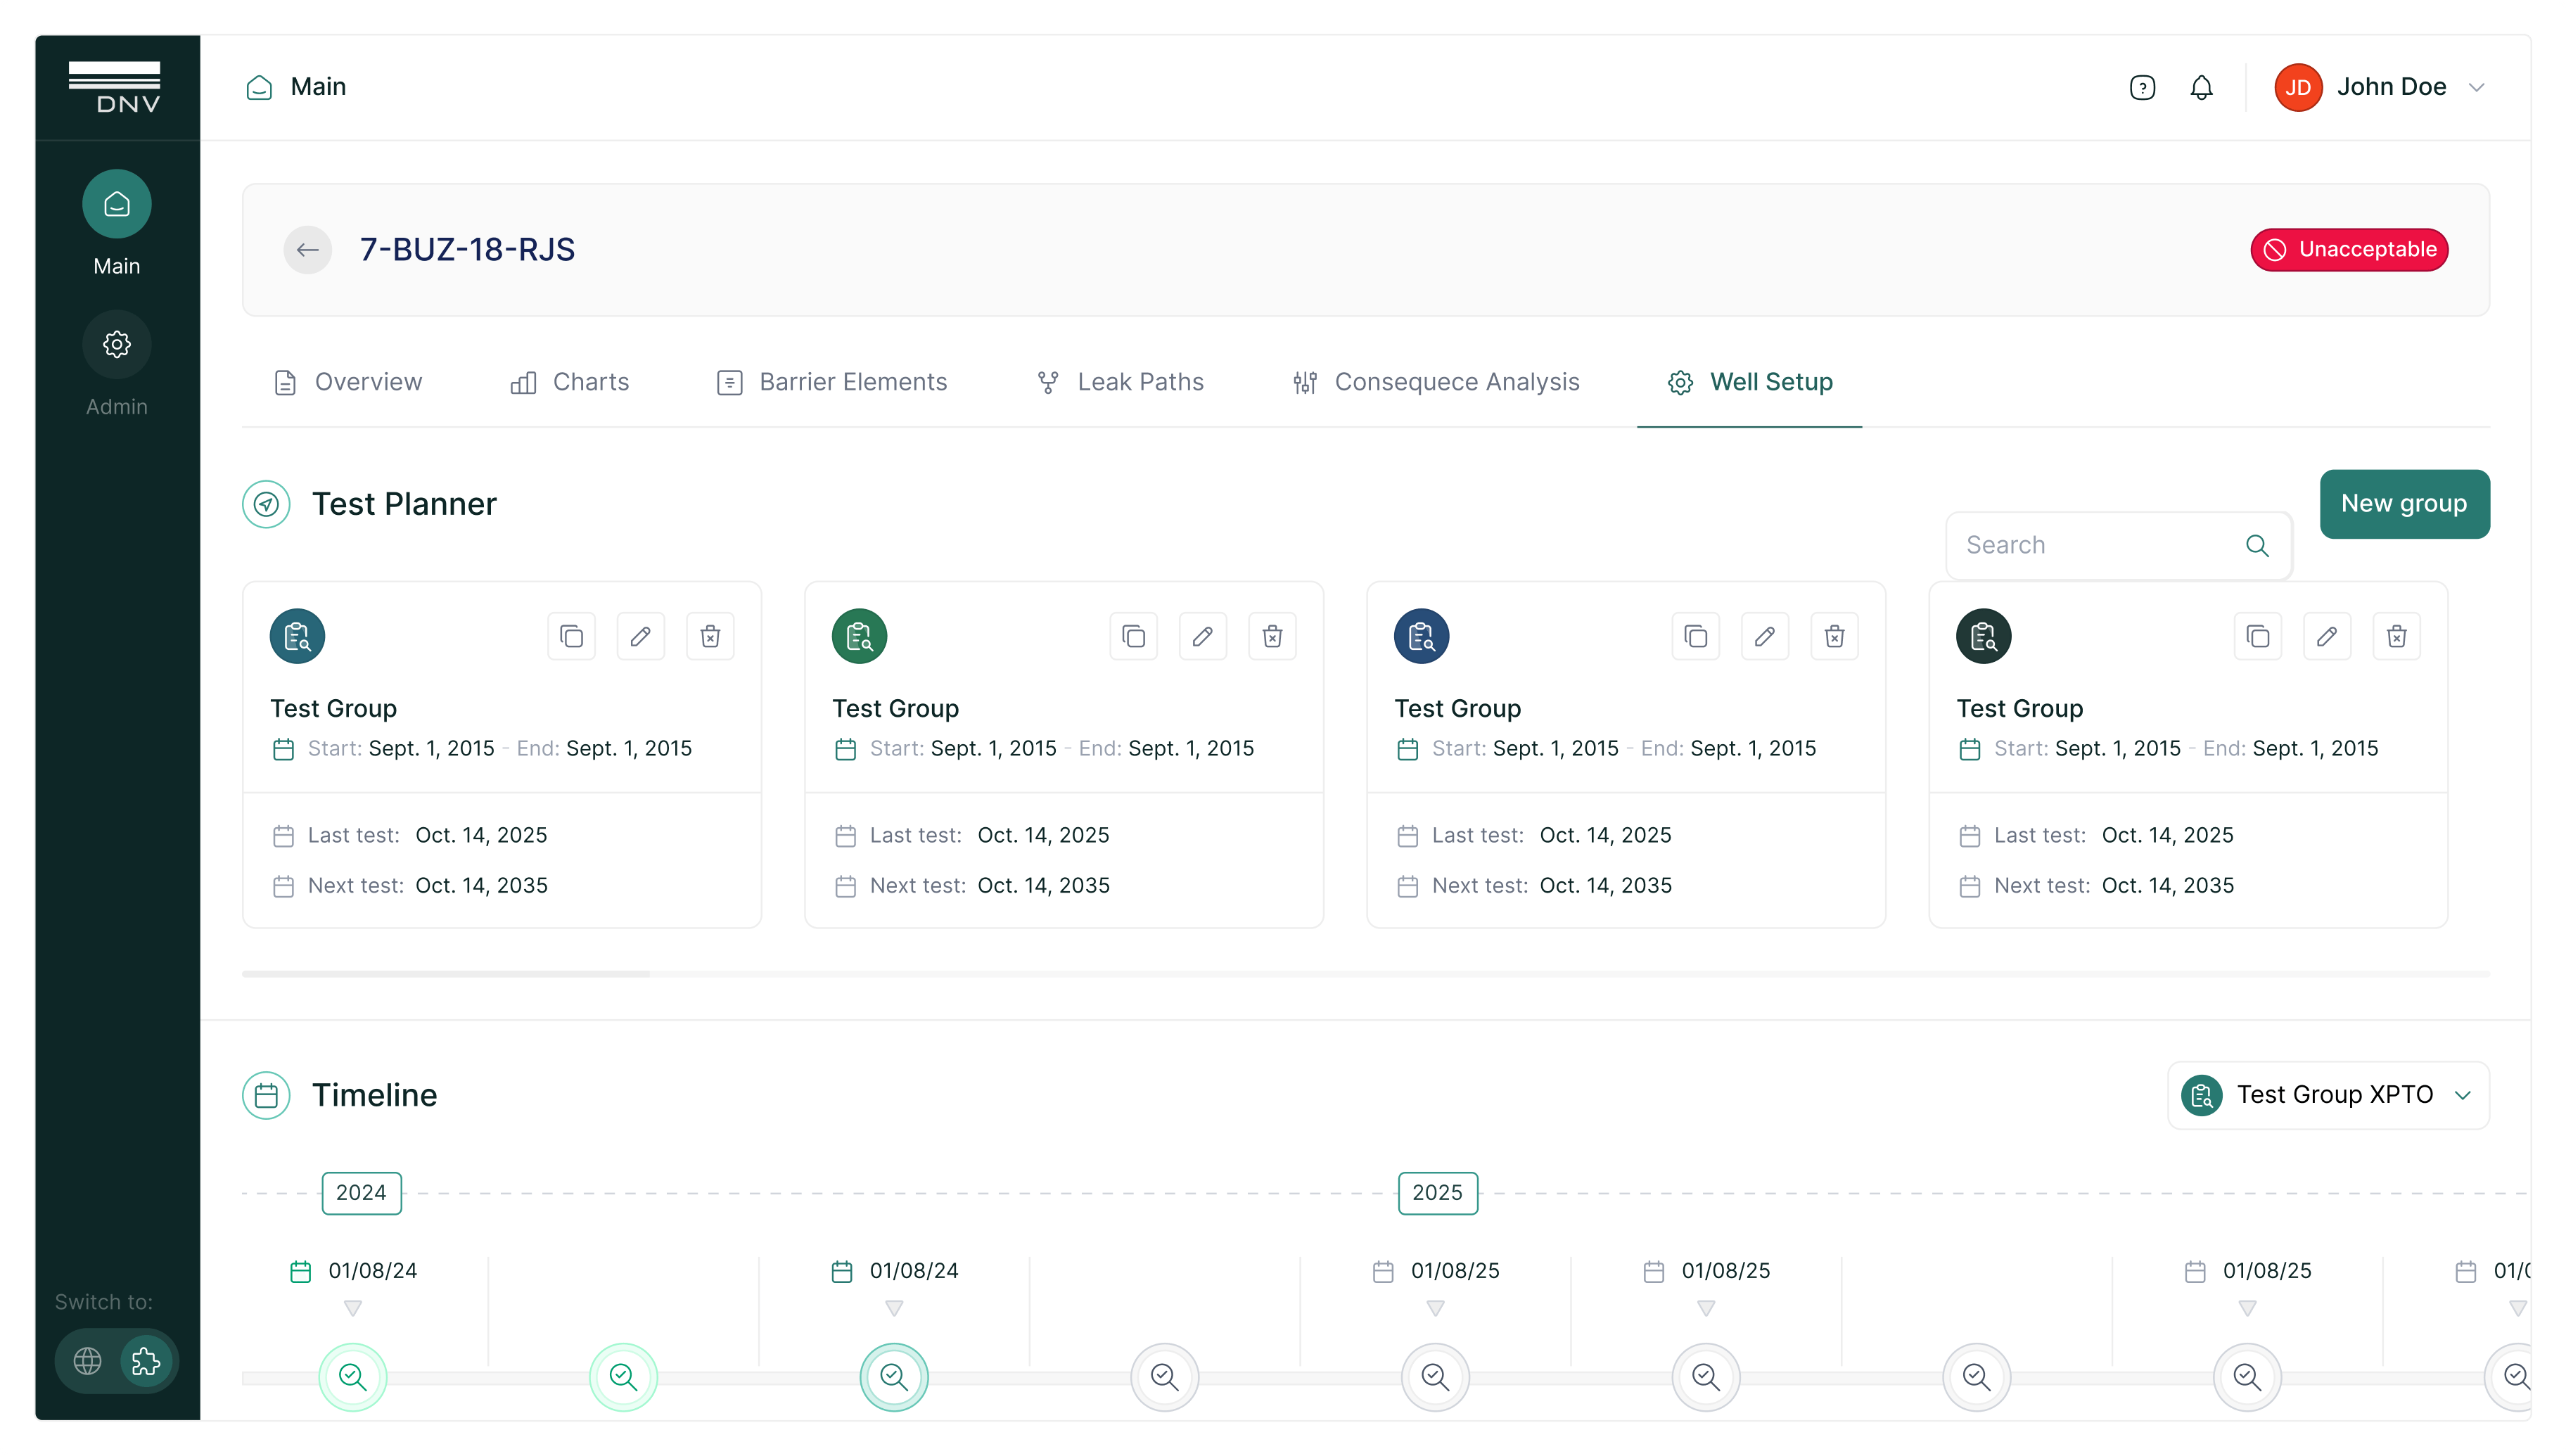Screen dimensions: 2566x1456
Task: Select the timeline node under first 01/08/25
Action: click(1435, 1377)
